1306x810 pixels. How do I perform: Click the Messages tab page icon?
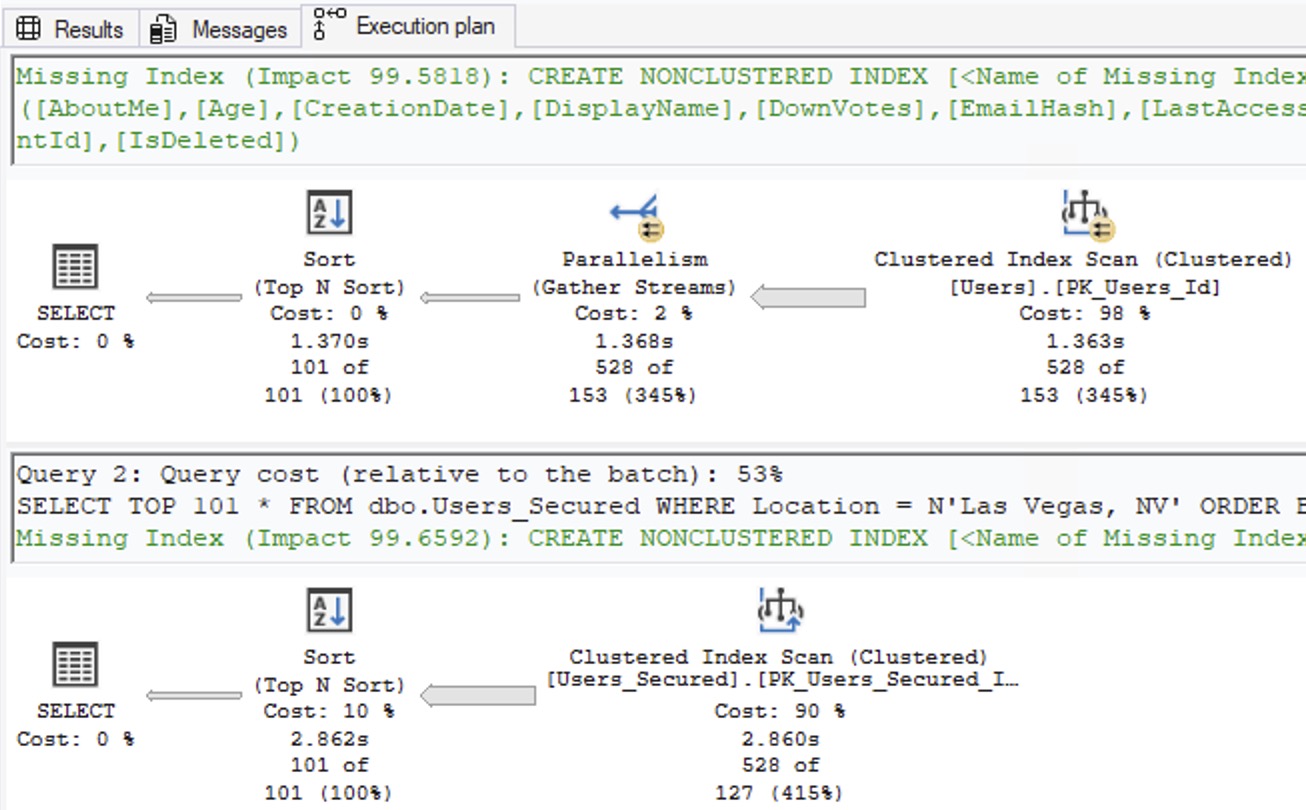coord(162,30)
